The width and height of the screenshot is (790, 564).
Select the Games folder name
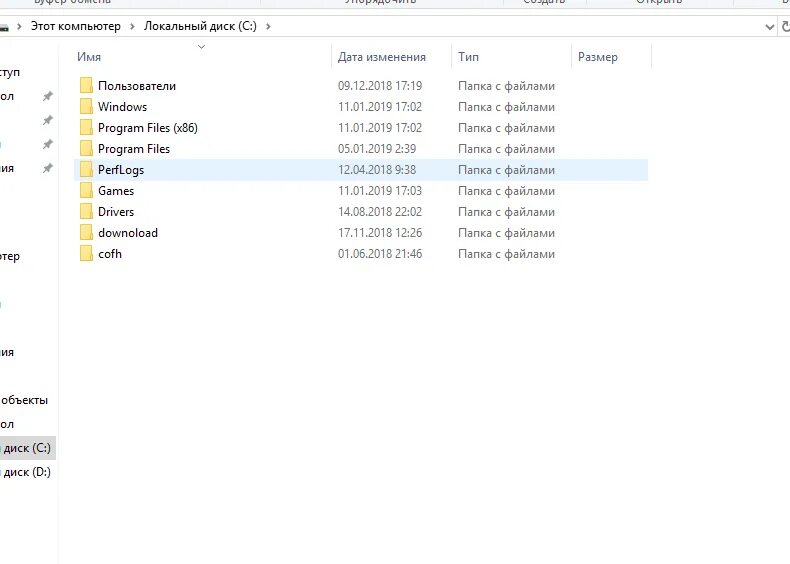(x=116, y=191)
